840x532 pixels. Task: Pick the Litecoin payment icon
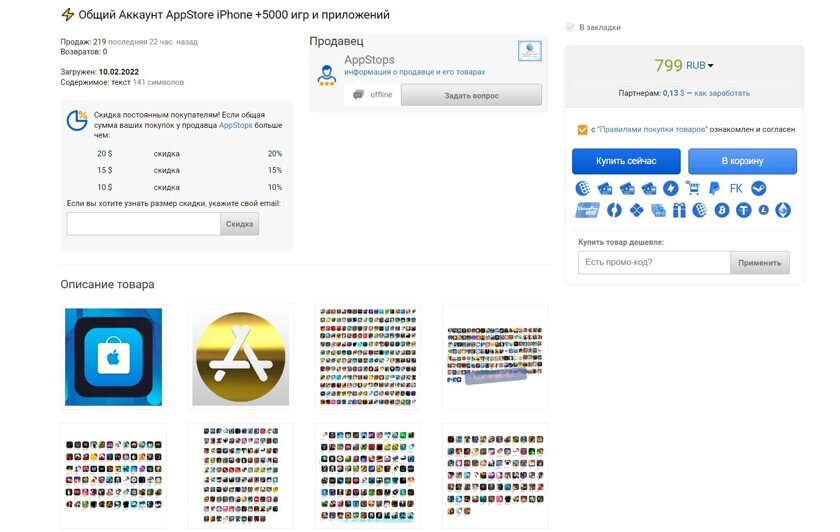[763, 210]
